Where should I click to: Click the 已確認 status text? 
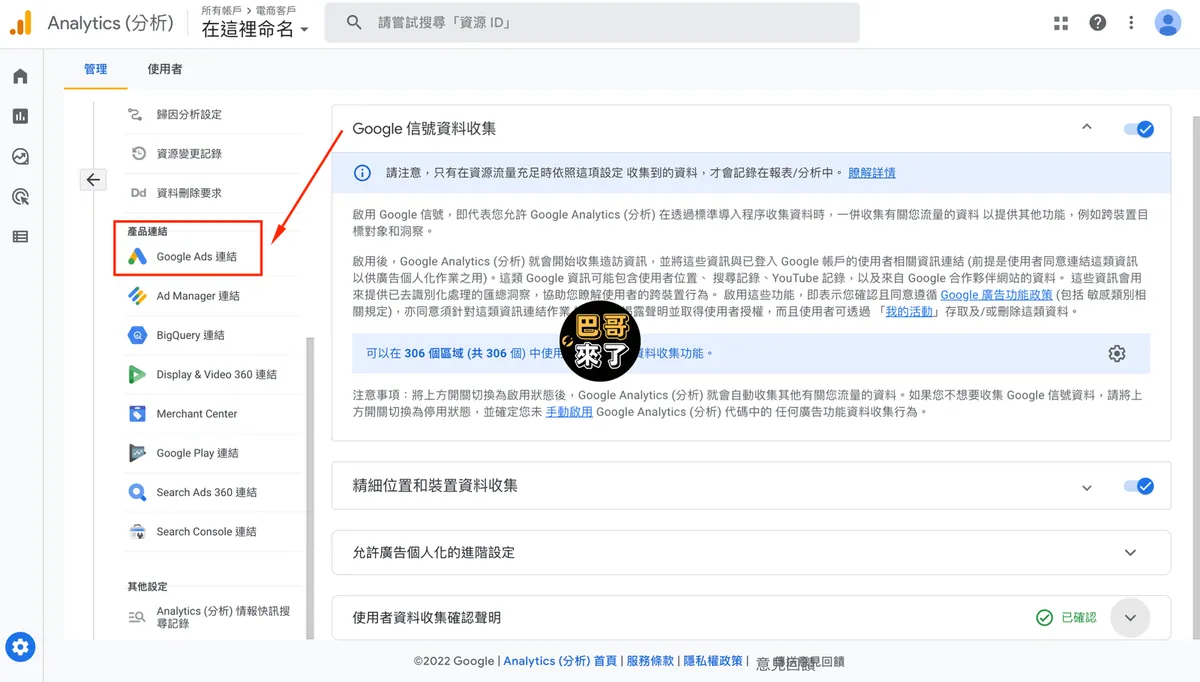[1079, 618]
